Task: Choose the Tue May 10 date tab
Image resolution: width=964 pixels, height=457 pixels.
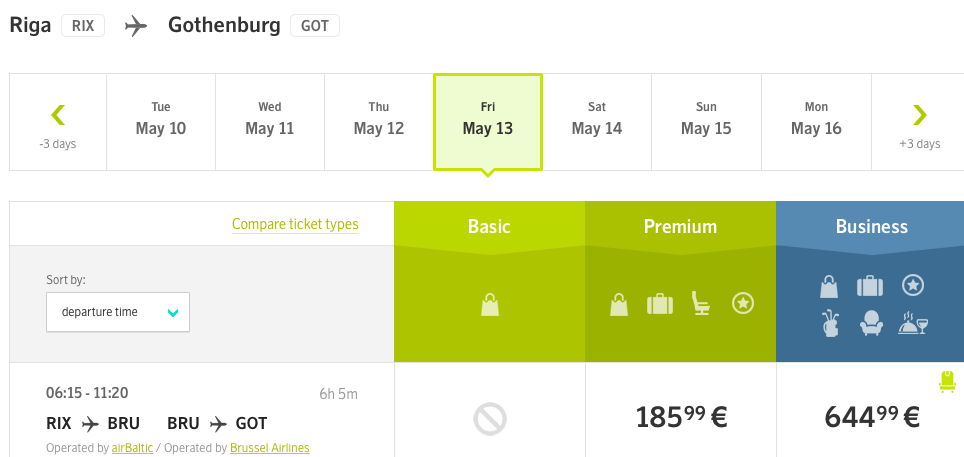Action: pos(161,122)
